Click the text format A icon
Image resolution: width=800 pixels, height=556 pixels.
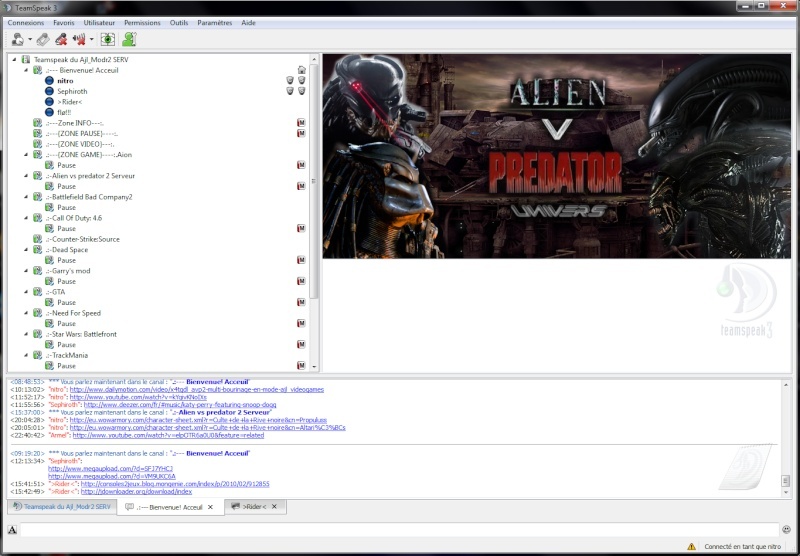point(12,530)
